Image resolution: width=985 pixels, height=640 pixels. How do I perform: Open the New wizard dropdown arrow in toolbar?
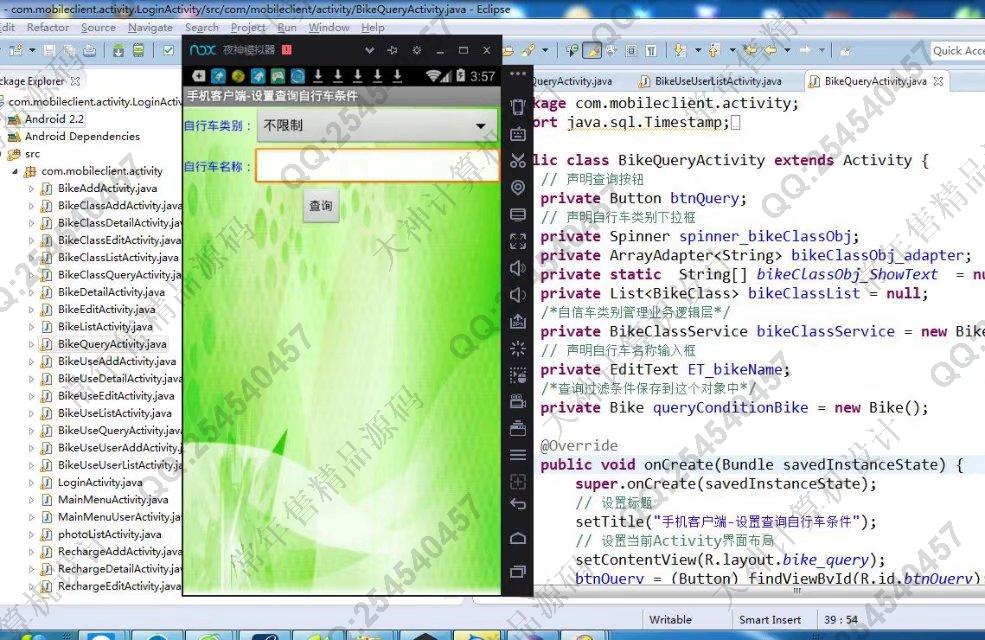coord(33,51)
